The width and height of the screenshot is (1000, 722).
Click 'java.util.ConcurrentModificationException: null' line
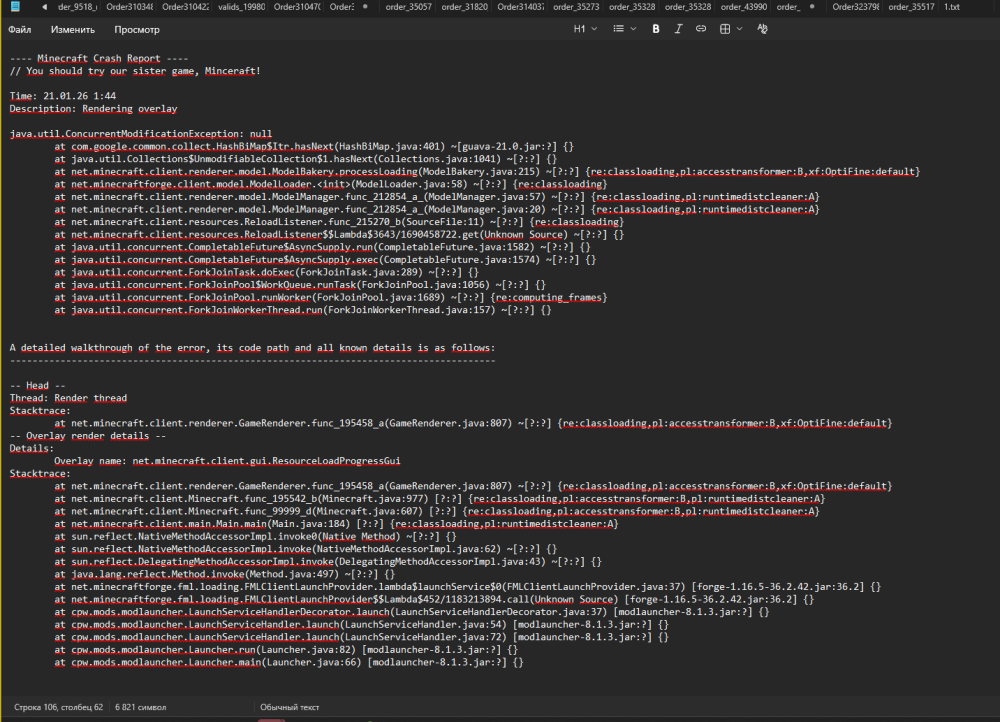(140, 134)
